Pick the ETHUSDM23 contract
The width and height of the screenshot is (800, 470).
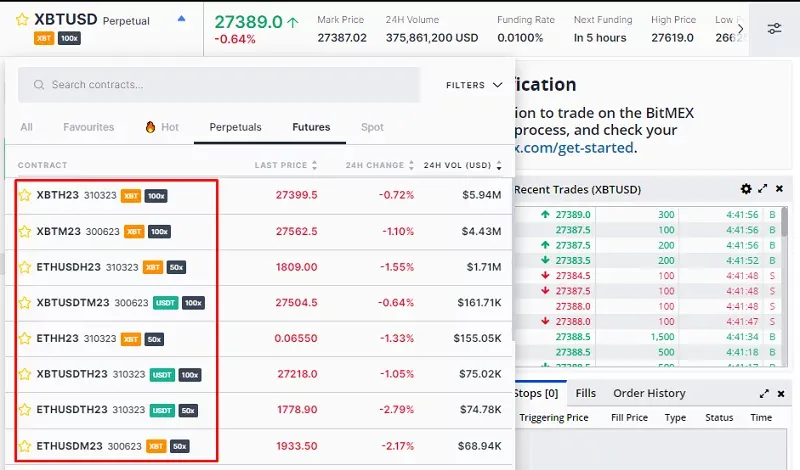[x=69, y=446]
